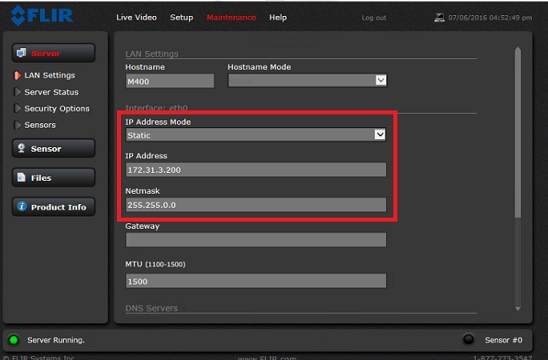Click the arrow icon beside Server Status
This screenshot has height=360, width=548.
tap(17, 92)
